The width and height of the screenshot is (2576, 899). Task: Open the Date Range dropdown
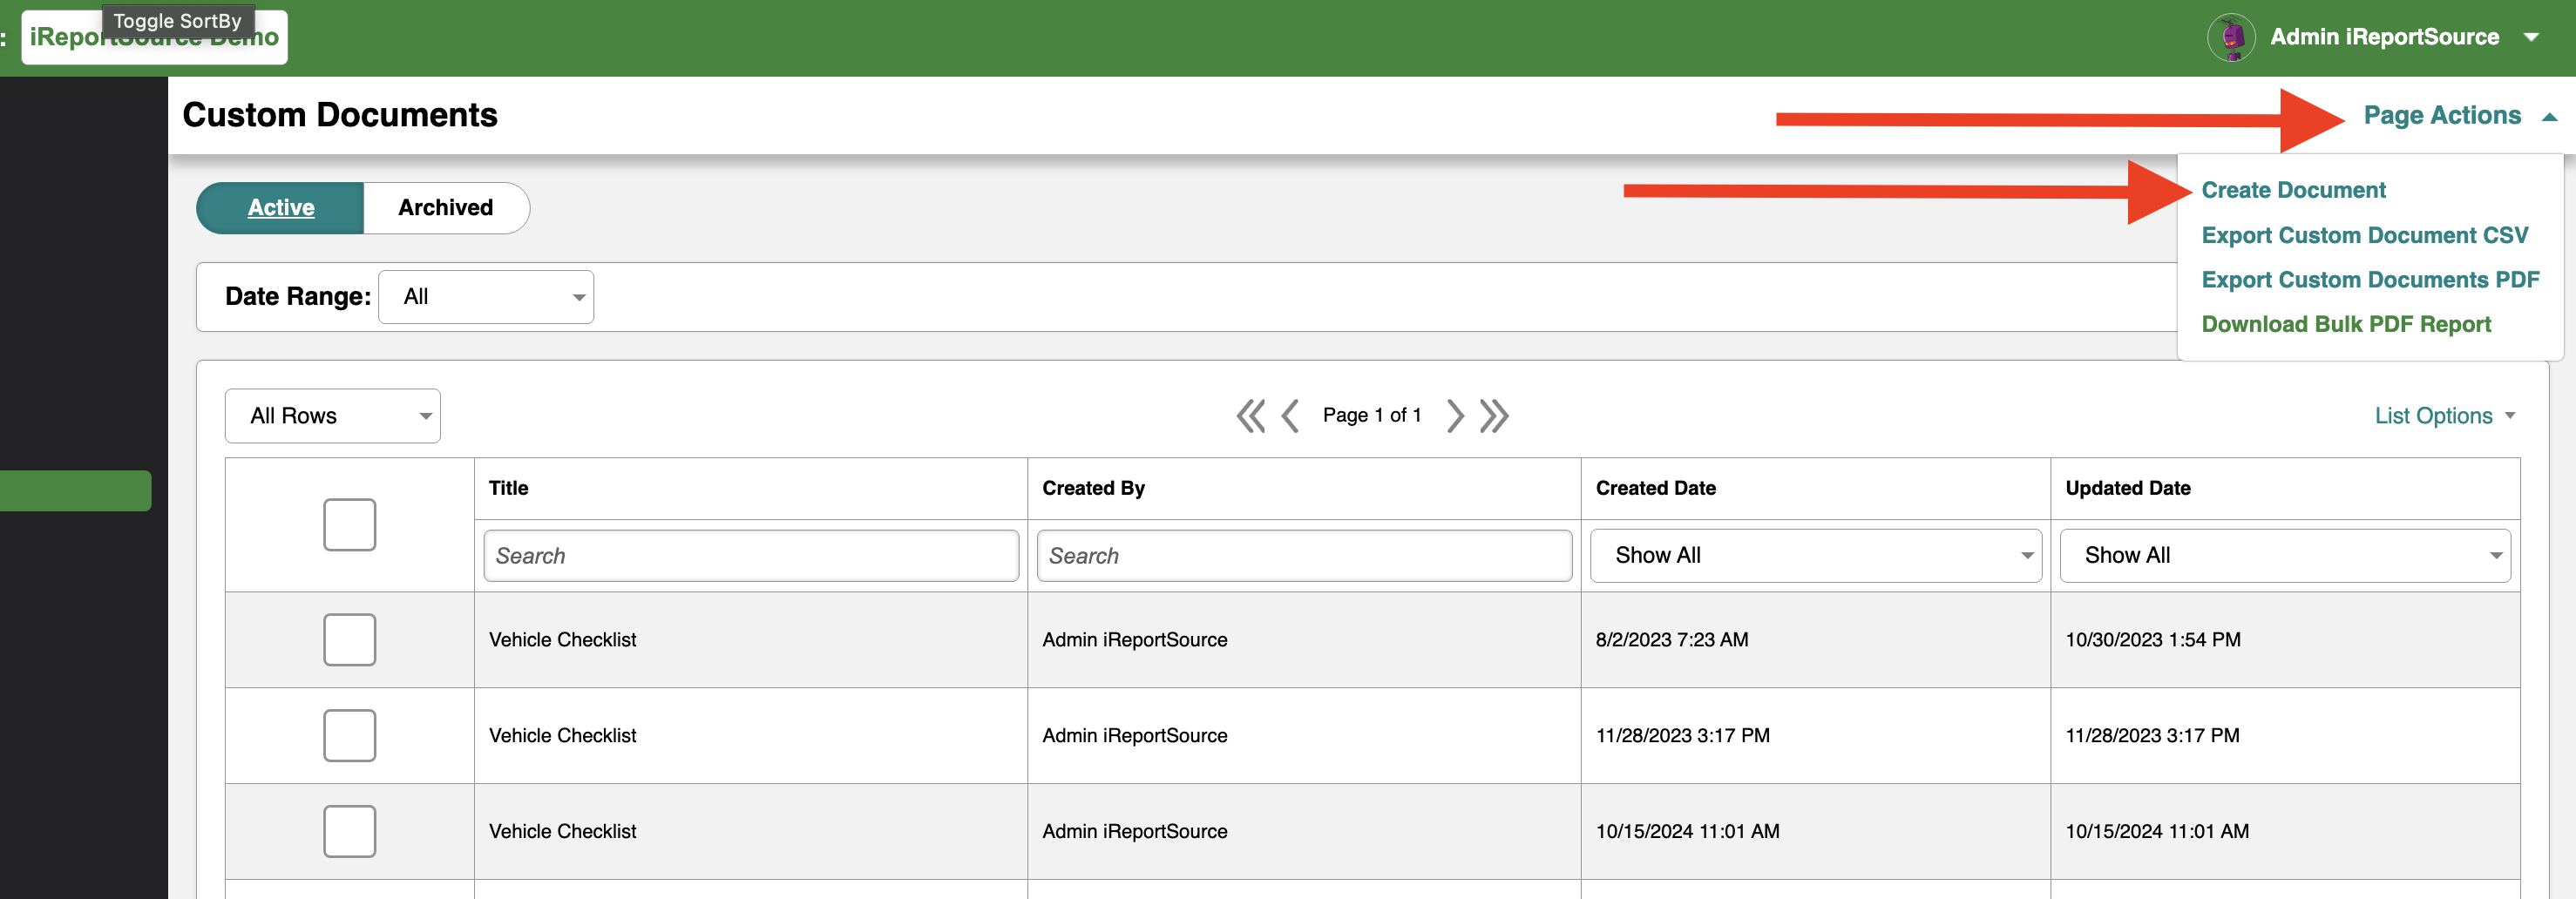coord(486,297)
